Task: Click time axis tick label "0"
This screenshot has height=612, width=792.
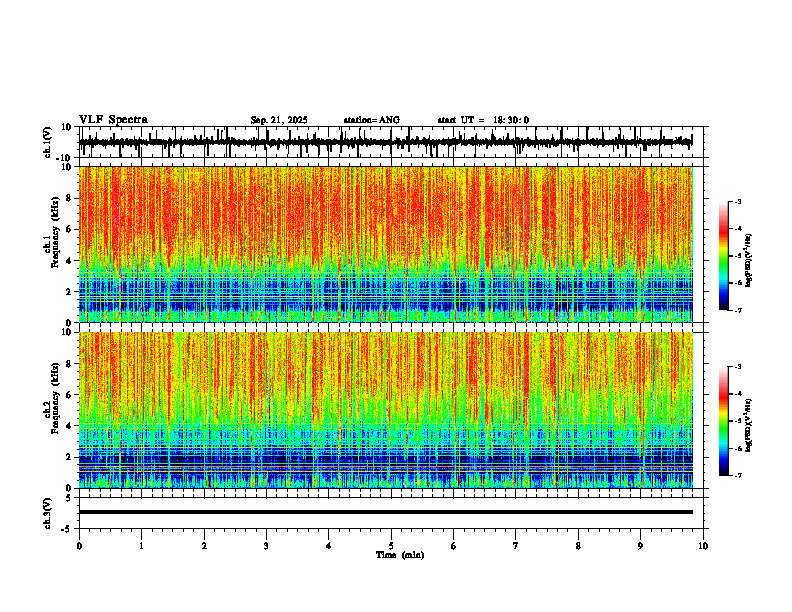Action: (x=79, y=546)
